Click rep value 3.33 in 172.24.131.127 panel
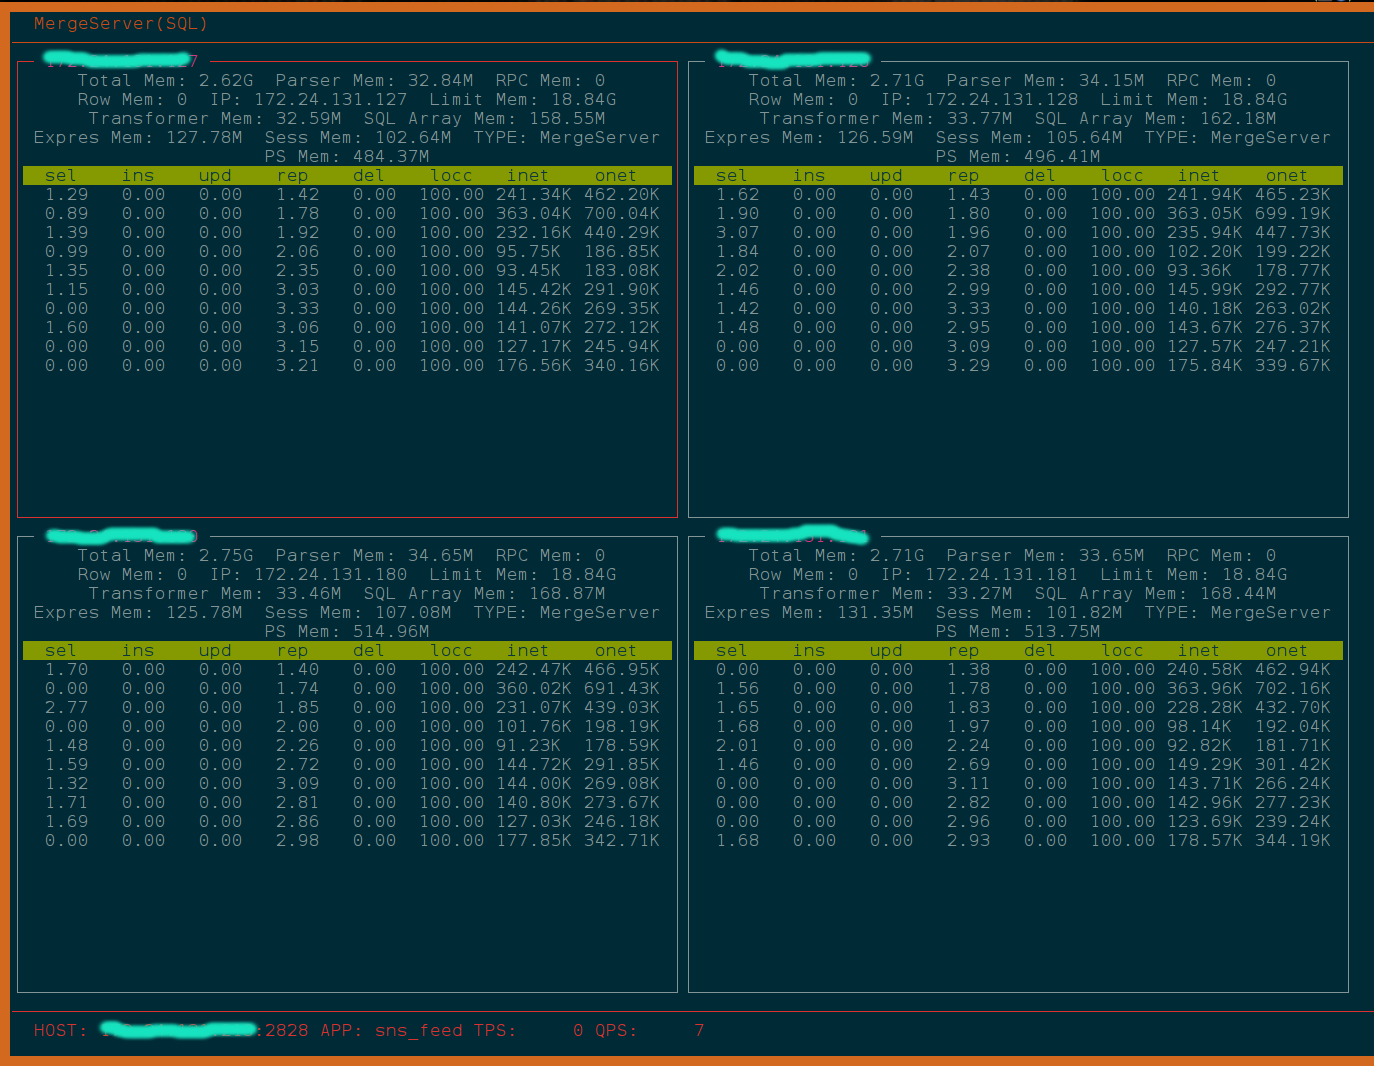The image size is (1374, 1066). coord(298,308)
